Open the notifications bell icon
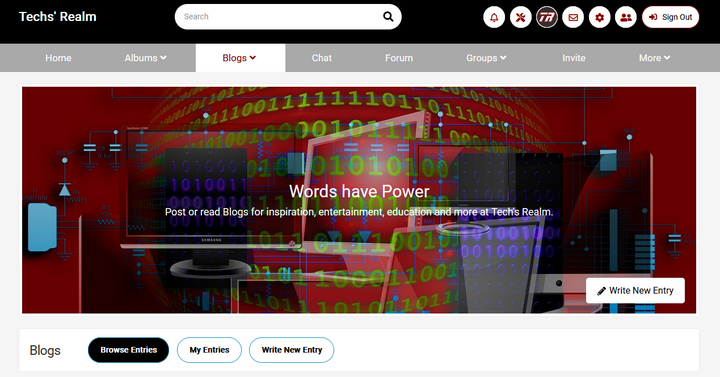Image resolution: width=720 pixels, height=377 pixels. (x=494, y=17)
